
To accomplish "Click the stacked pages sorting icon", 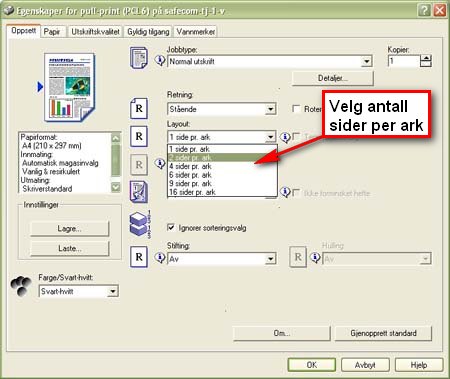I will coord(140,224).
